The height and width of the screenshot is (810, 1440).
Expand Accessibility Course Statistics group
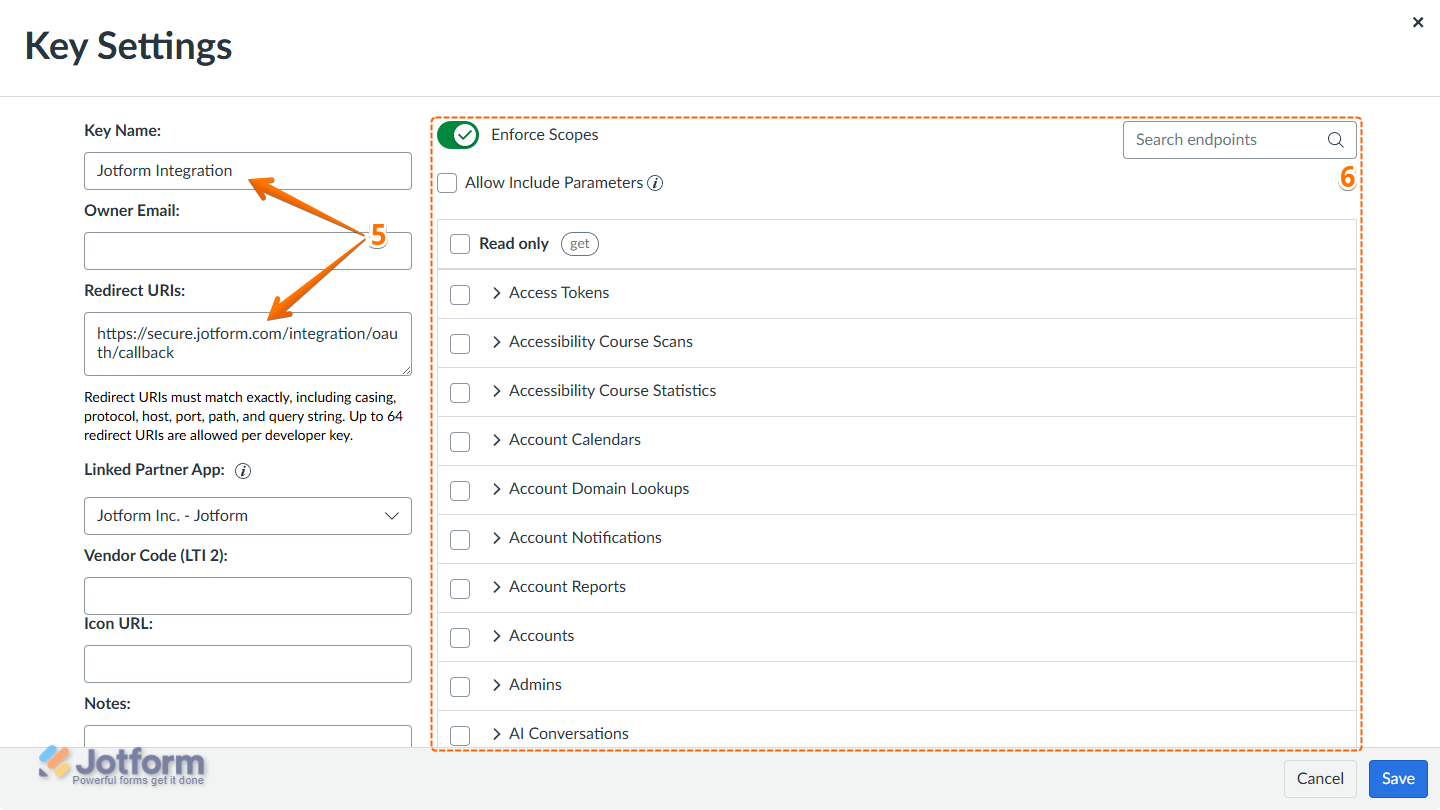click(x=497, y=391)
